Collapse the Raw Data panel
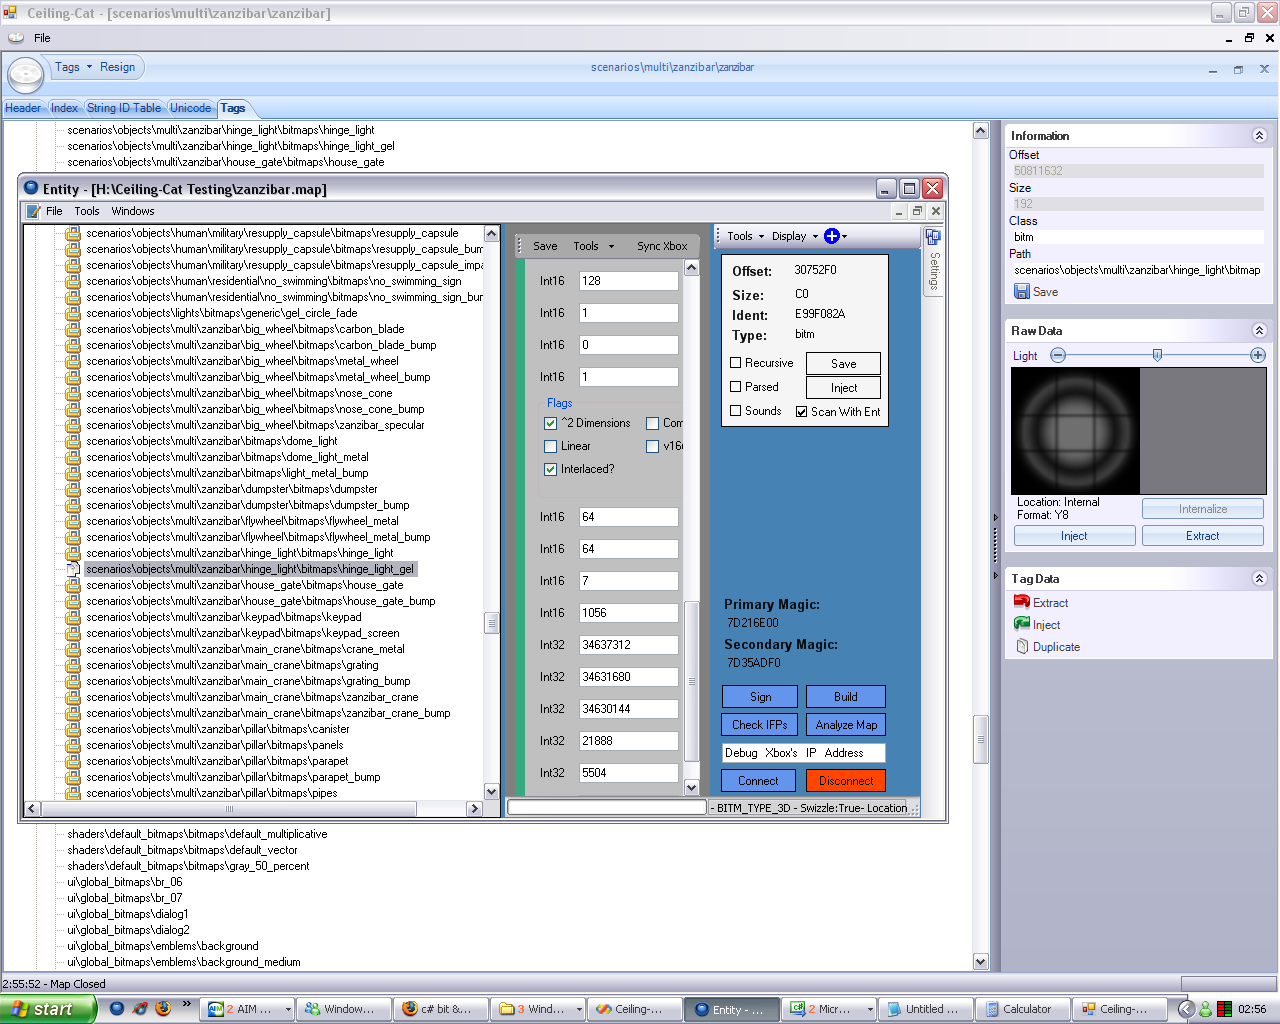 [1259, 331]
